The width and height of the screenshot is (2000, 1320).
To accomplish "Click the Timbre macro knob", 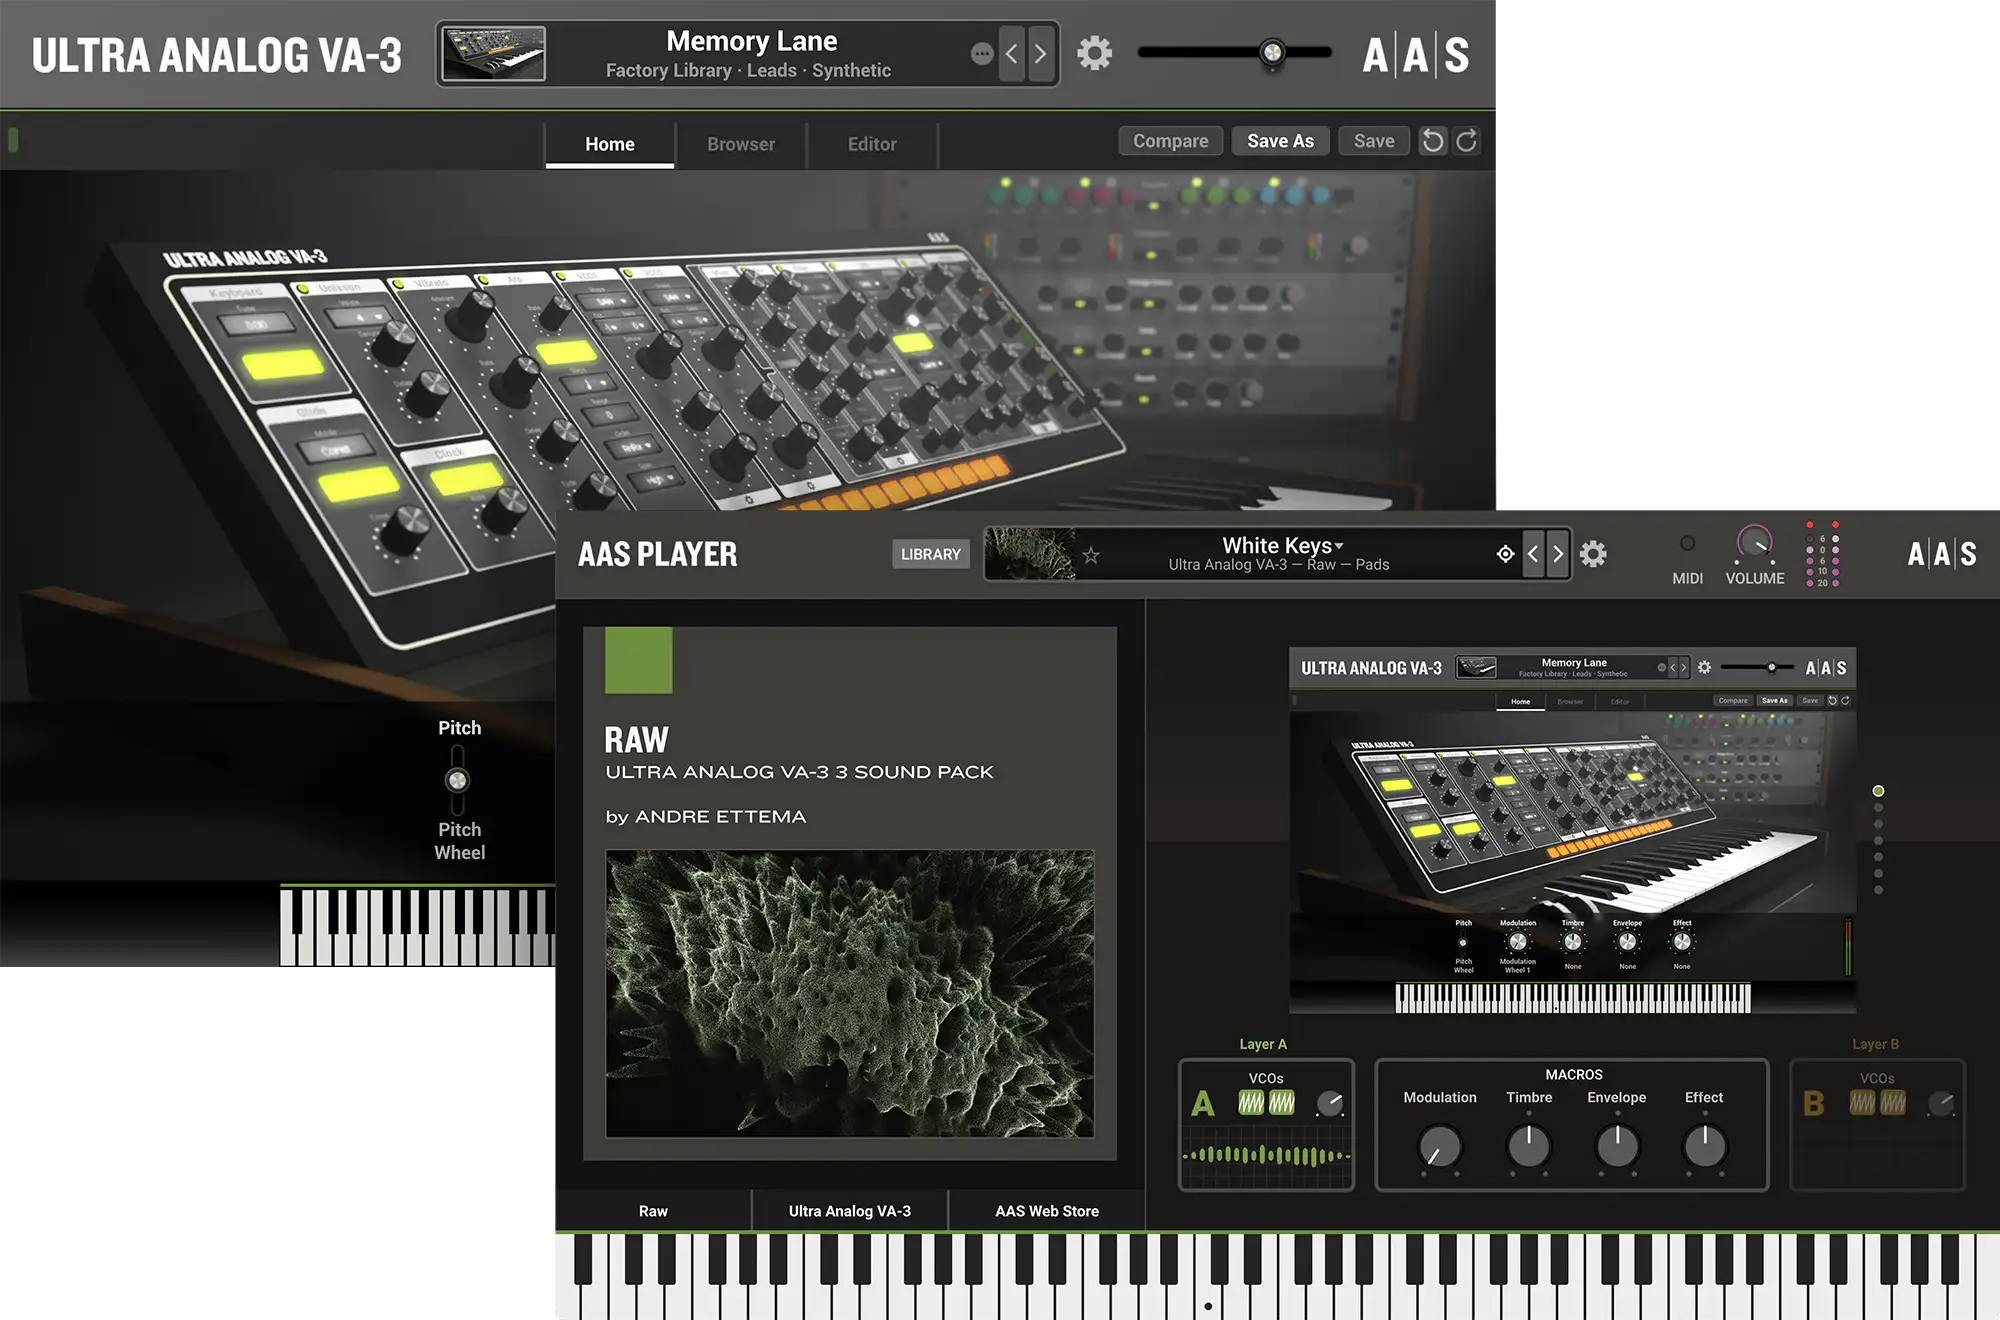I will click(1529, 1146).
